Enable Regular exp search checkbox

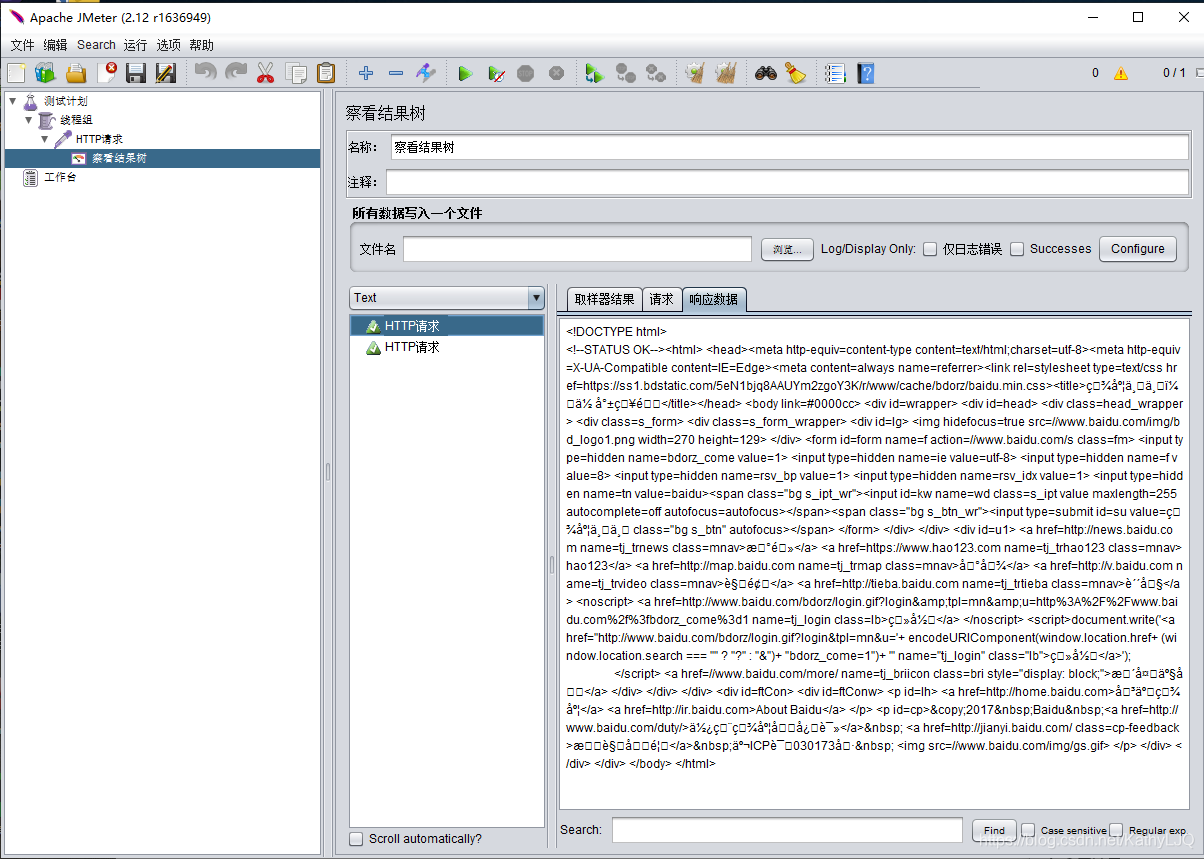1116,830
